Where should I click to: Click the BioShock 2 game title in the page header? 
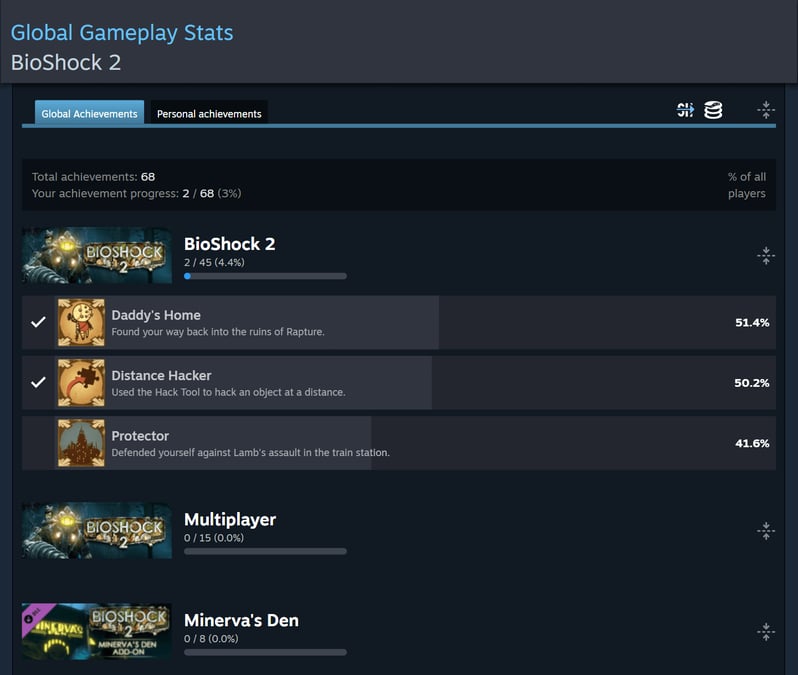click(x=66, y=63)
